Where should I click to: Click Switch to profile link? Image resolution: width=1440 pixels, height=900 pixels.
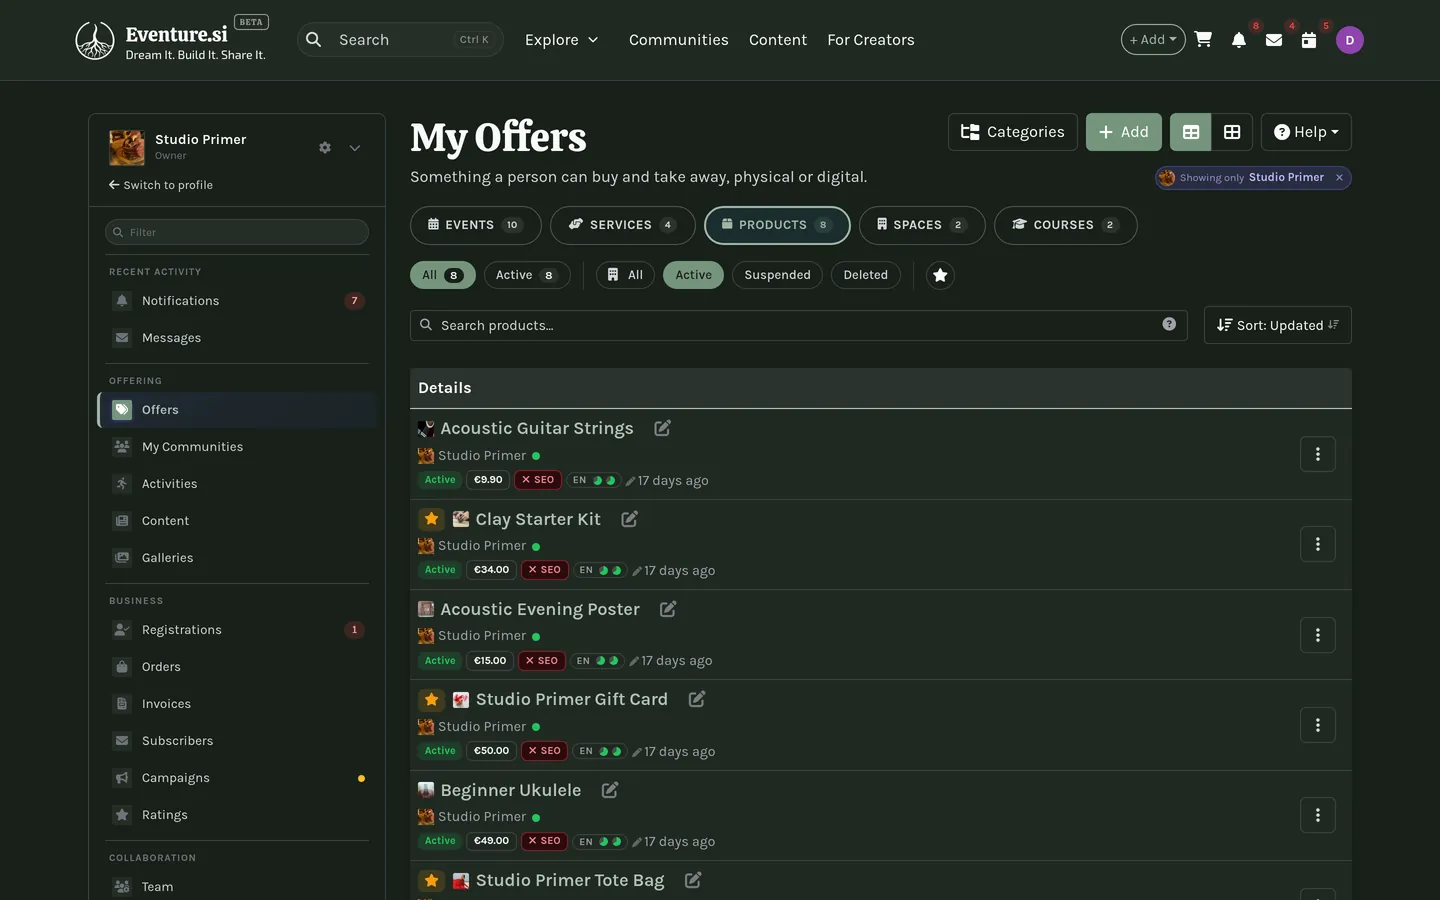[161, 185]
